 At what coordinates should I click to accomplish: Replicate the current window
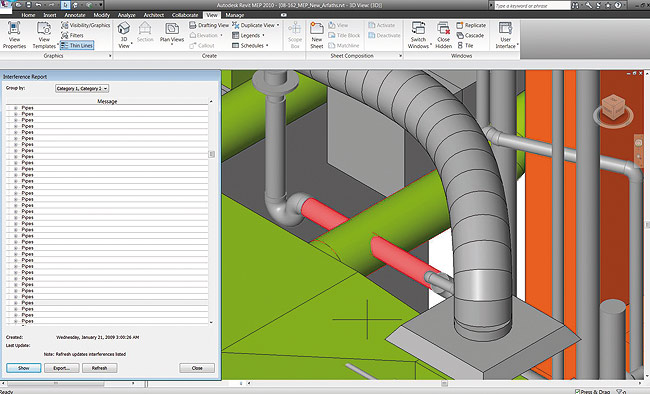(x=471, y=25)
